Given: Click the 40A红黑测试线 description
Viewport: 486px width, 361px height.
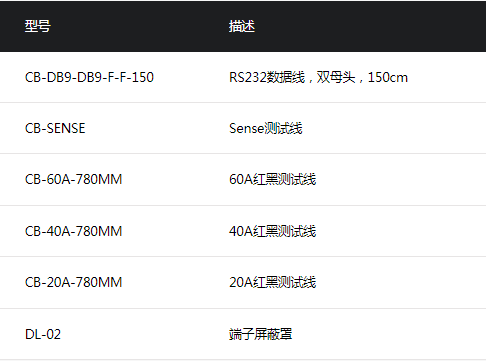Looking at the screenshot, I should [272, 231].
